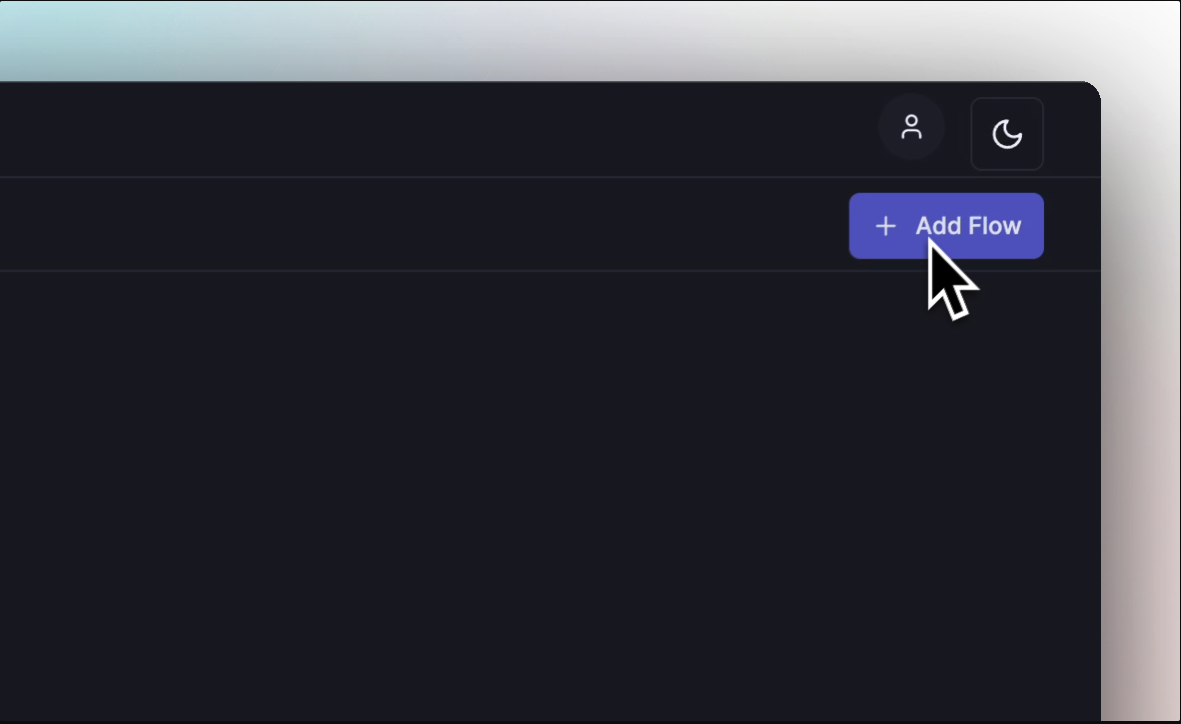Click the user profile icon
Image resolution: width=1181 pixels, height=724 pixels.
911,128
